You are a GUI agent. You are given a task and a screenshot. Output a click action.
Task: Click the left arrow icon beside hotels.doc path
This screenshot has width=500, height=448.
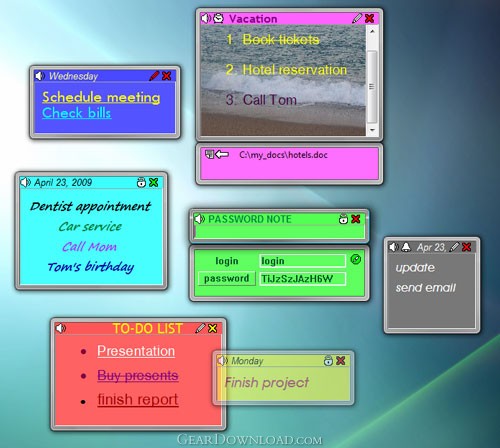(222, 154)
